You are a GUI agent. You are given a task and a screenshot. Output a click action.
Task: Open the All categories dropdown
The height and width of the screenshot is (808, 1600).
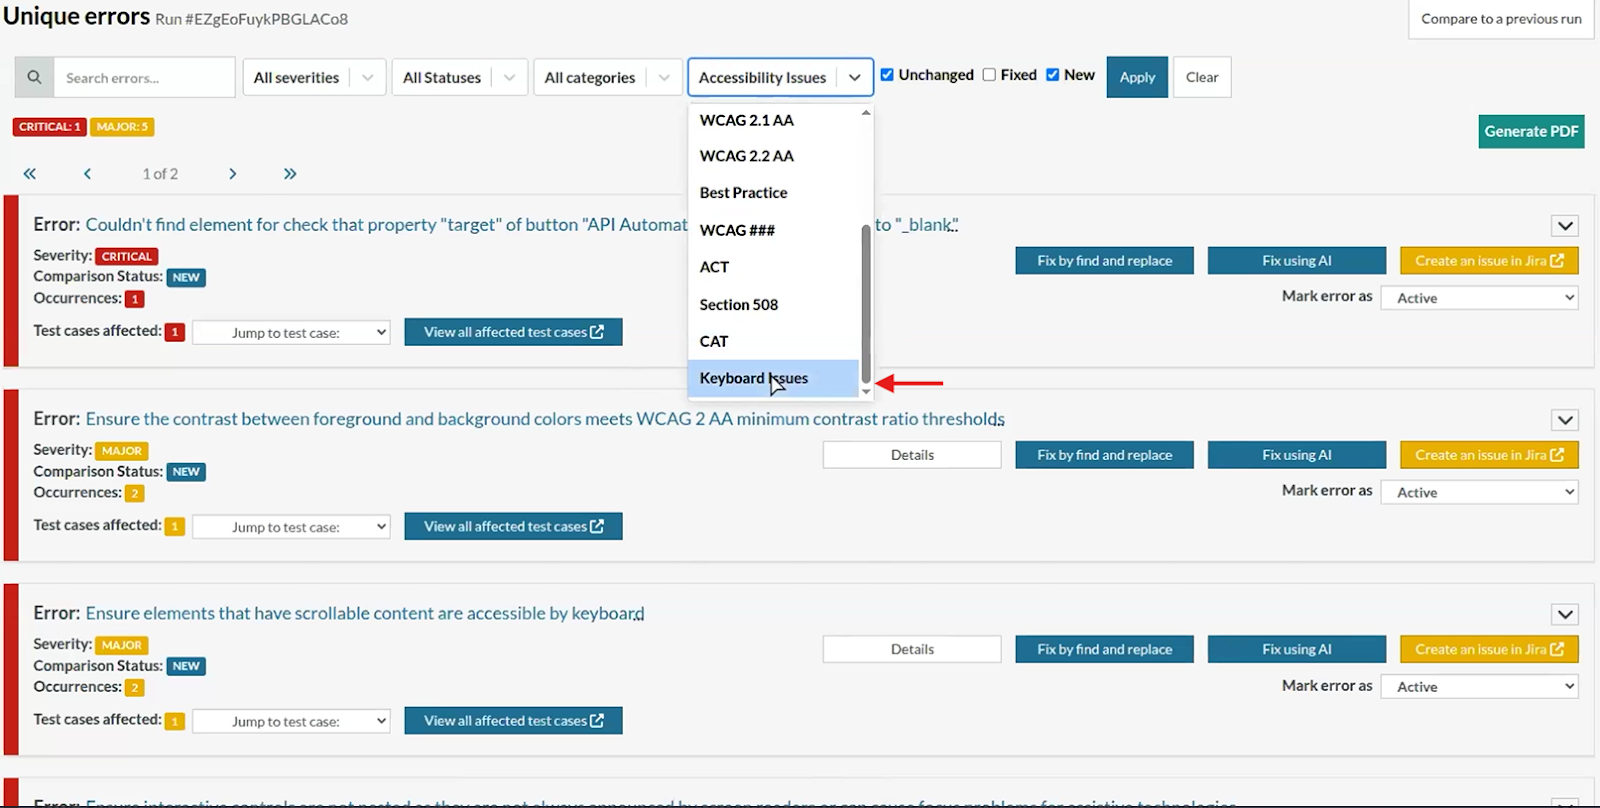pos(607,77)
